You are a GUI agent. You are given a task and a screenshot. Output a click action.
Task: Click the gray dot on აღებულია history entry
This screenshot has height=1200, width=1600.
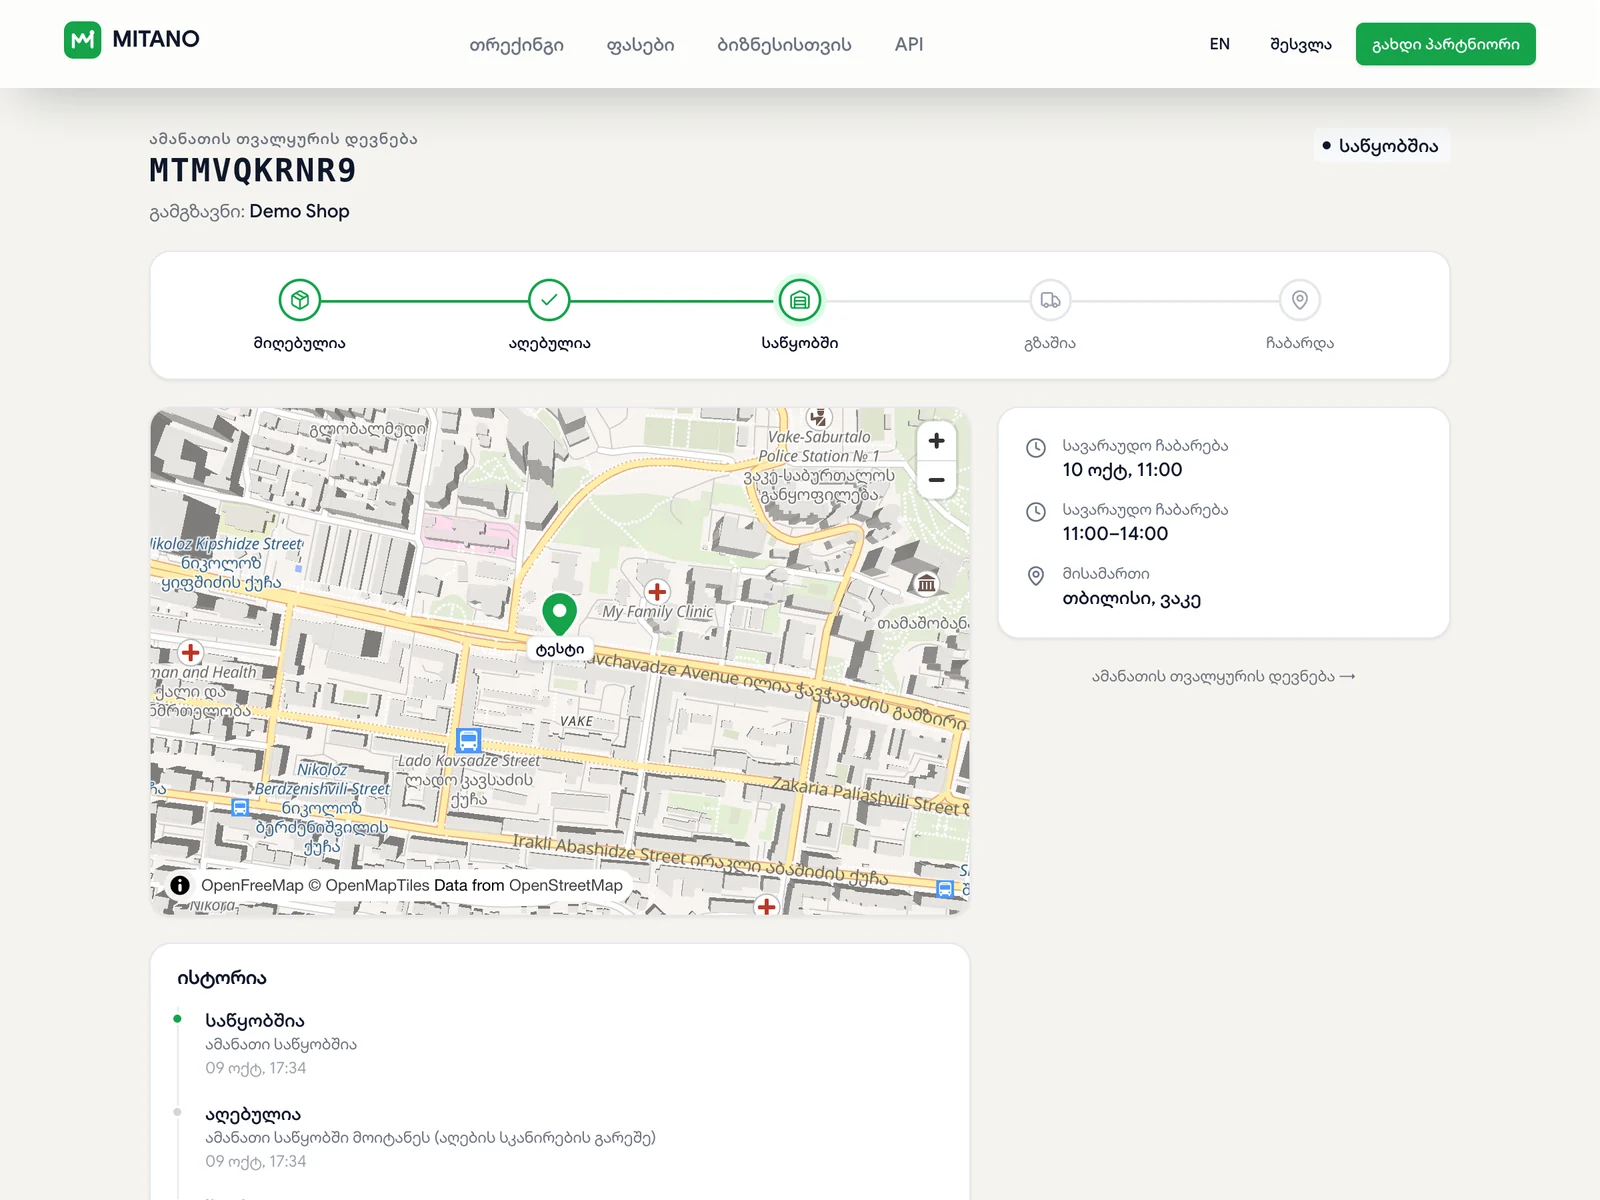[177, 1112]
